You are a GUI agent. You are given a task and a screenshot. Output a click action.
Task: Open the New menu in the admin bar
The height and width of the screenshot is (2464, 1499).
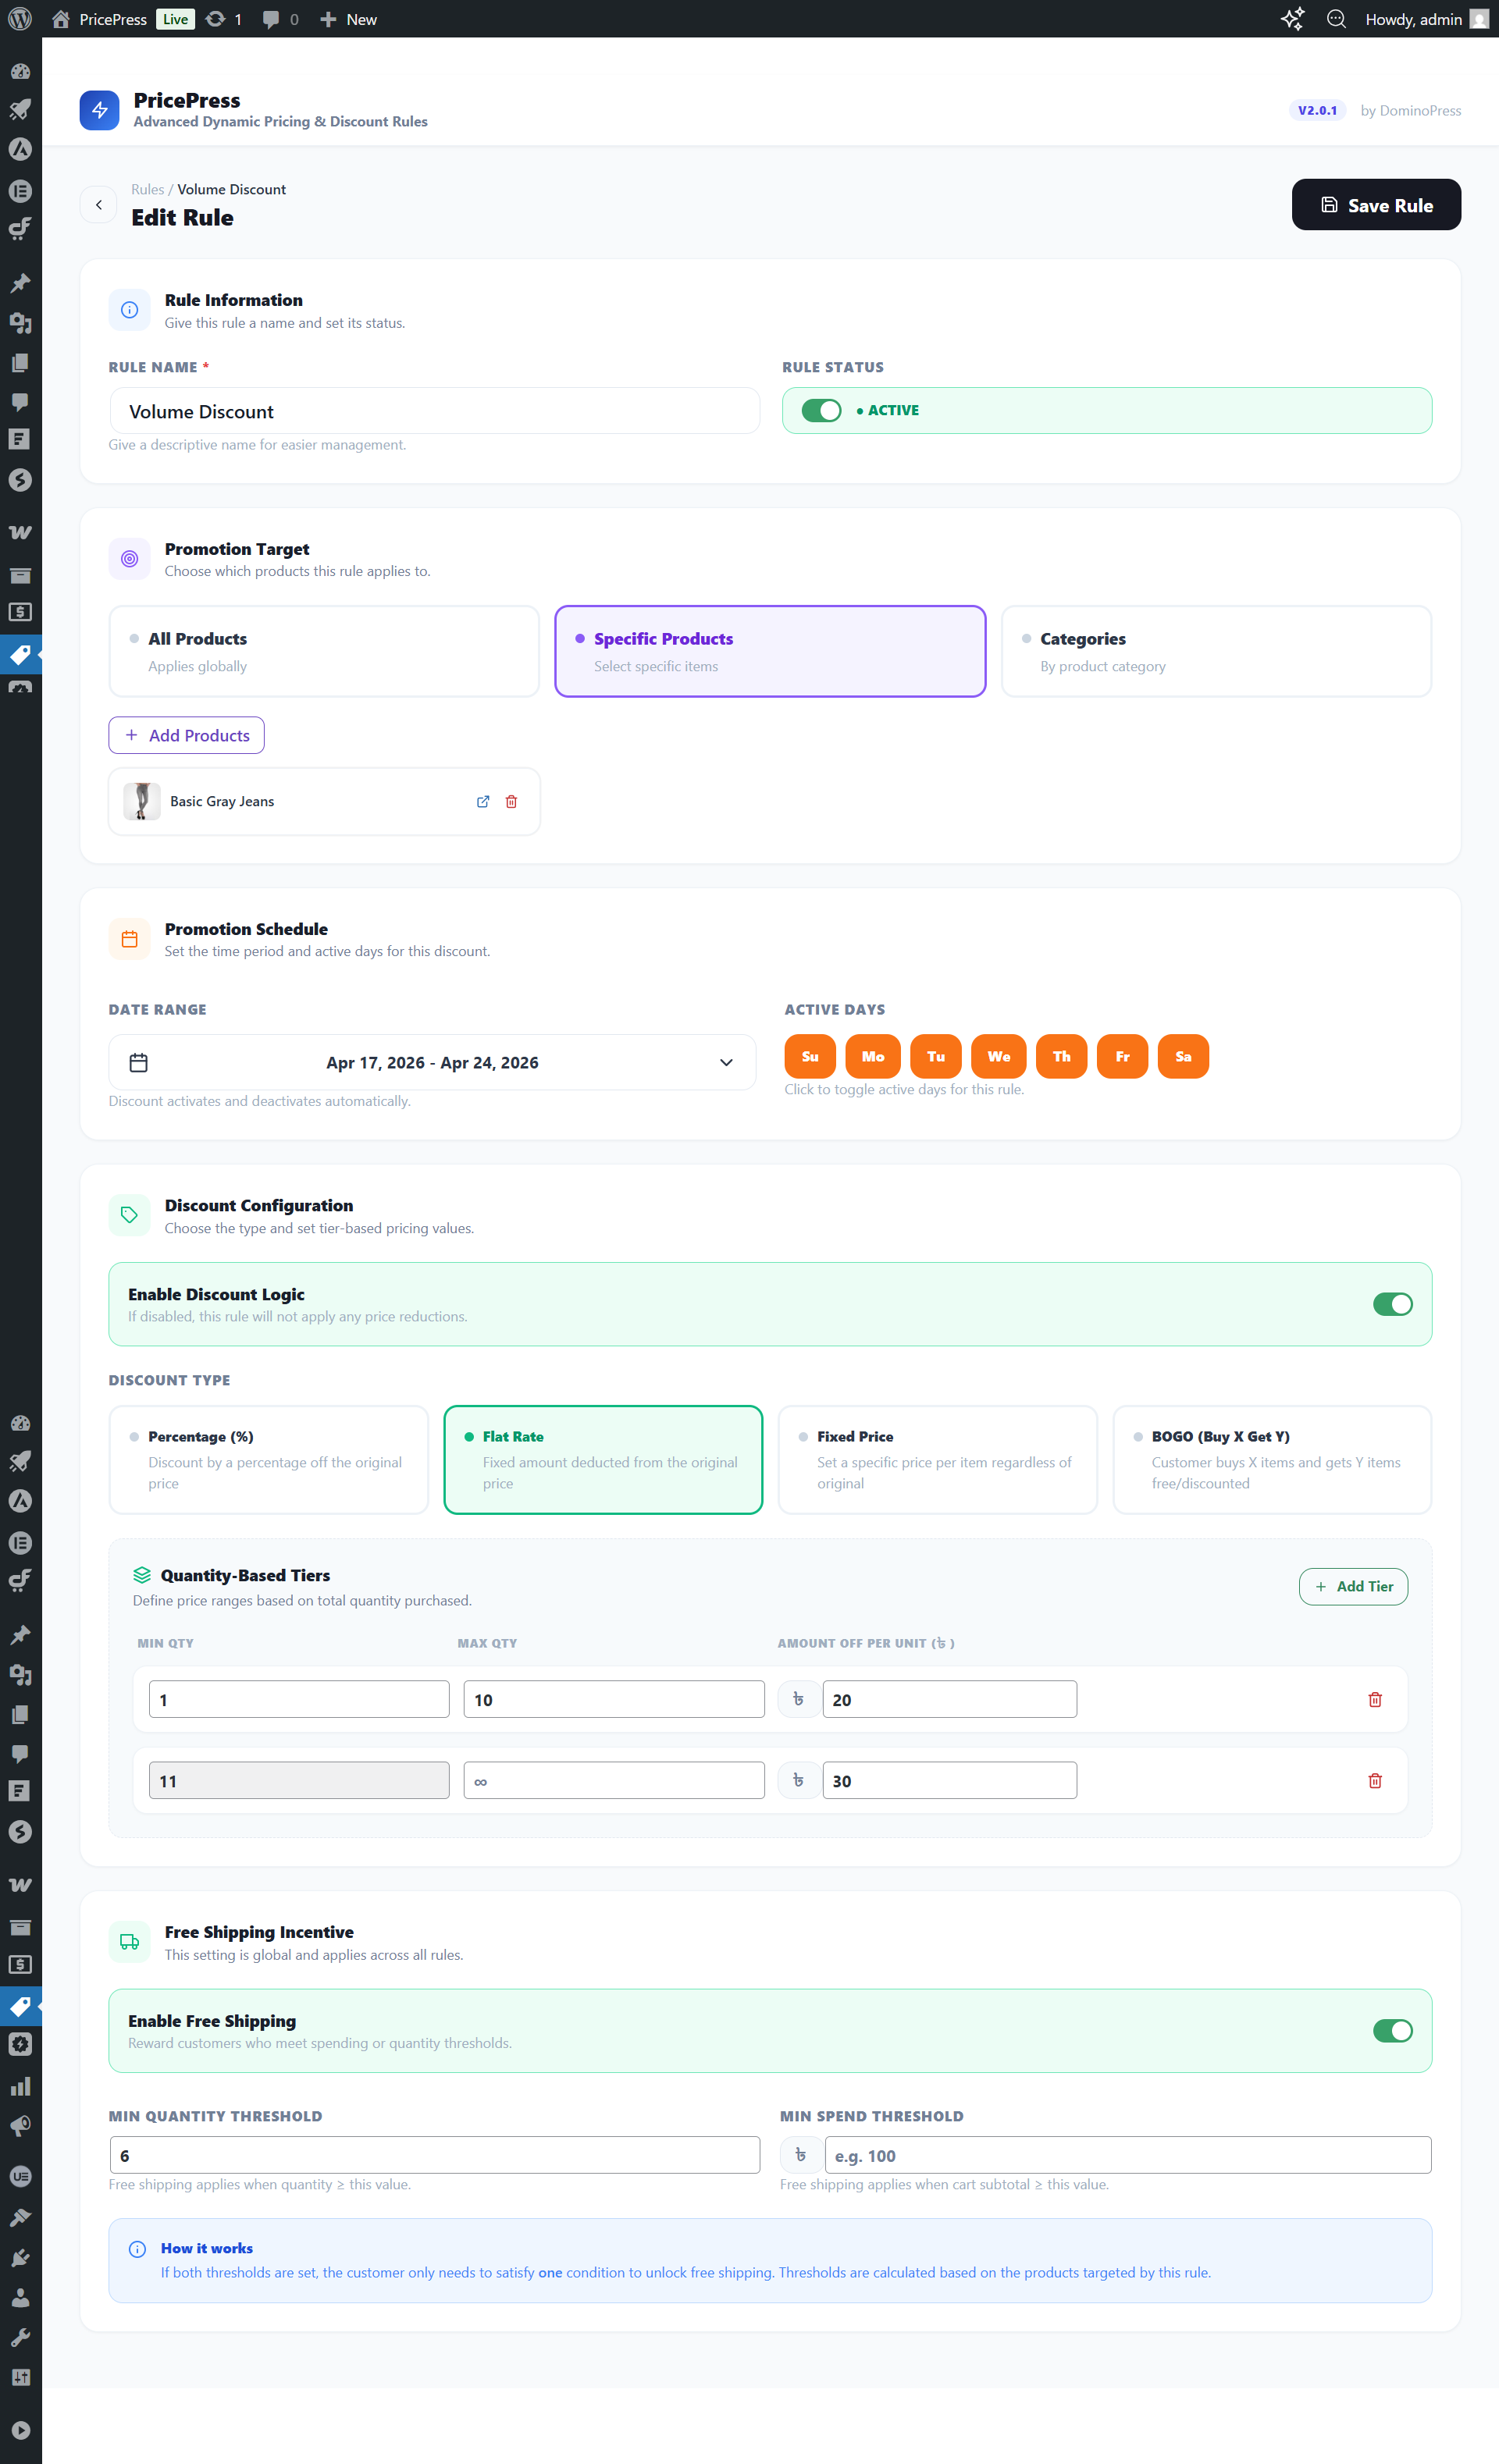pos(347,18)
